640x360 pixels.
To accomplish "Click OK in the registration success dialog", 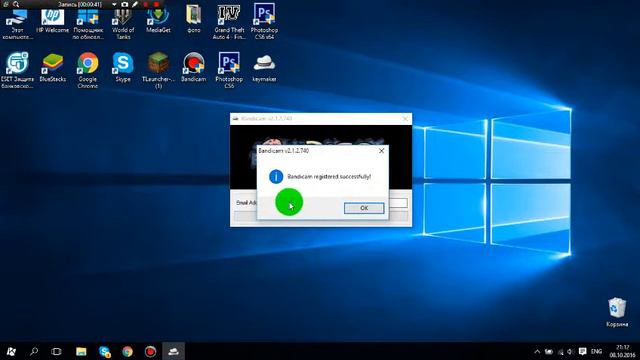I will [364, 208].
